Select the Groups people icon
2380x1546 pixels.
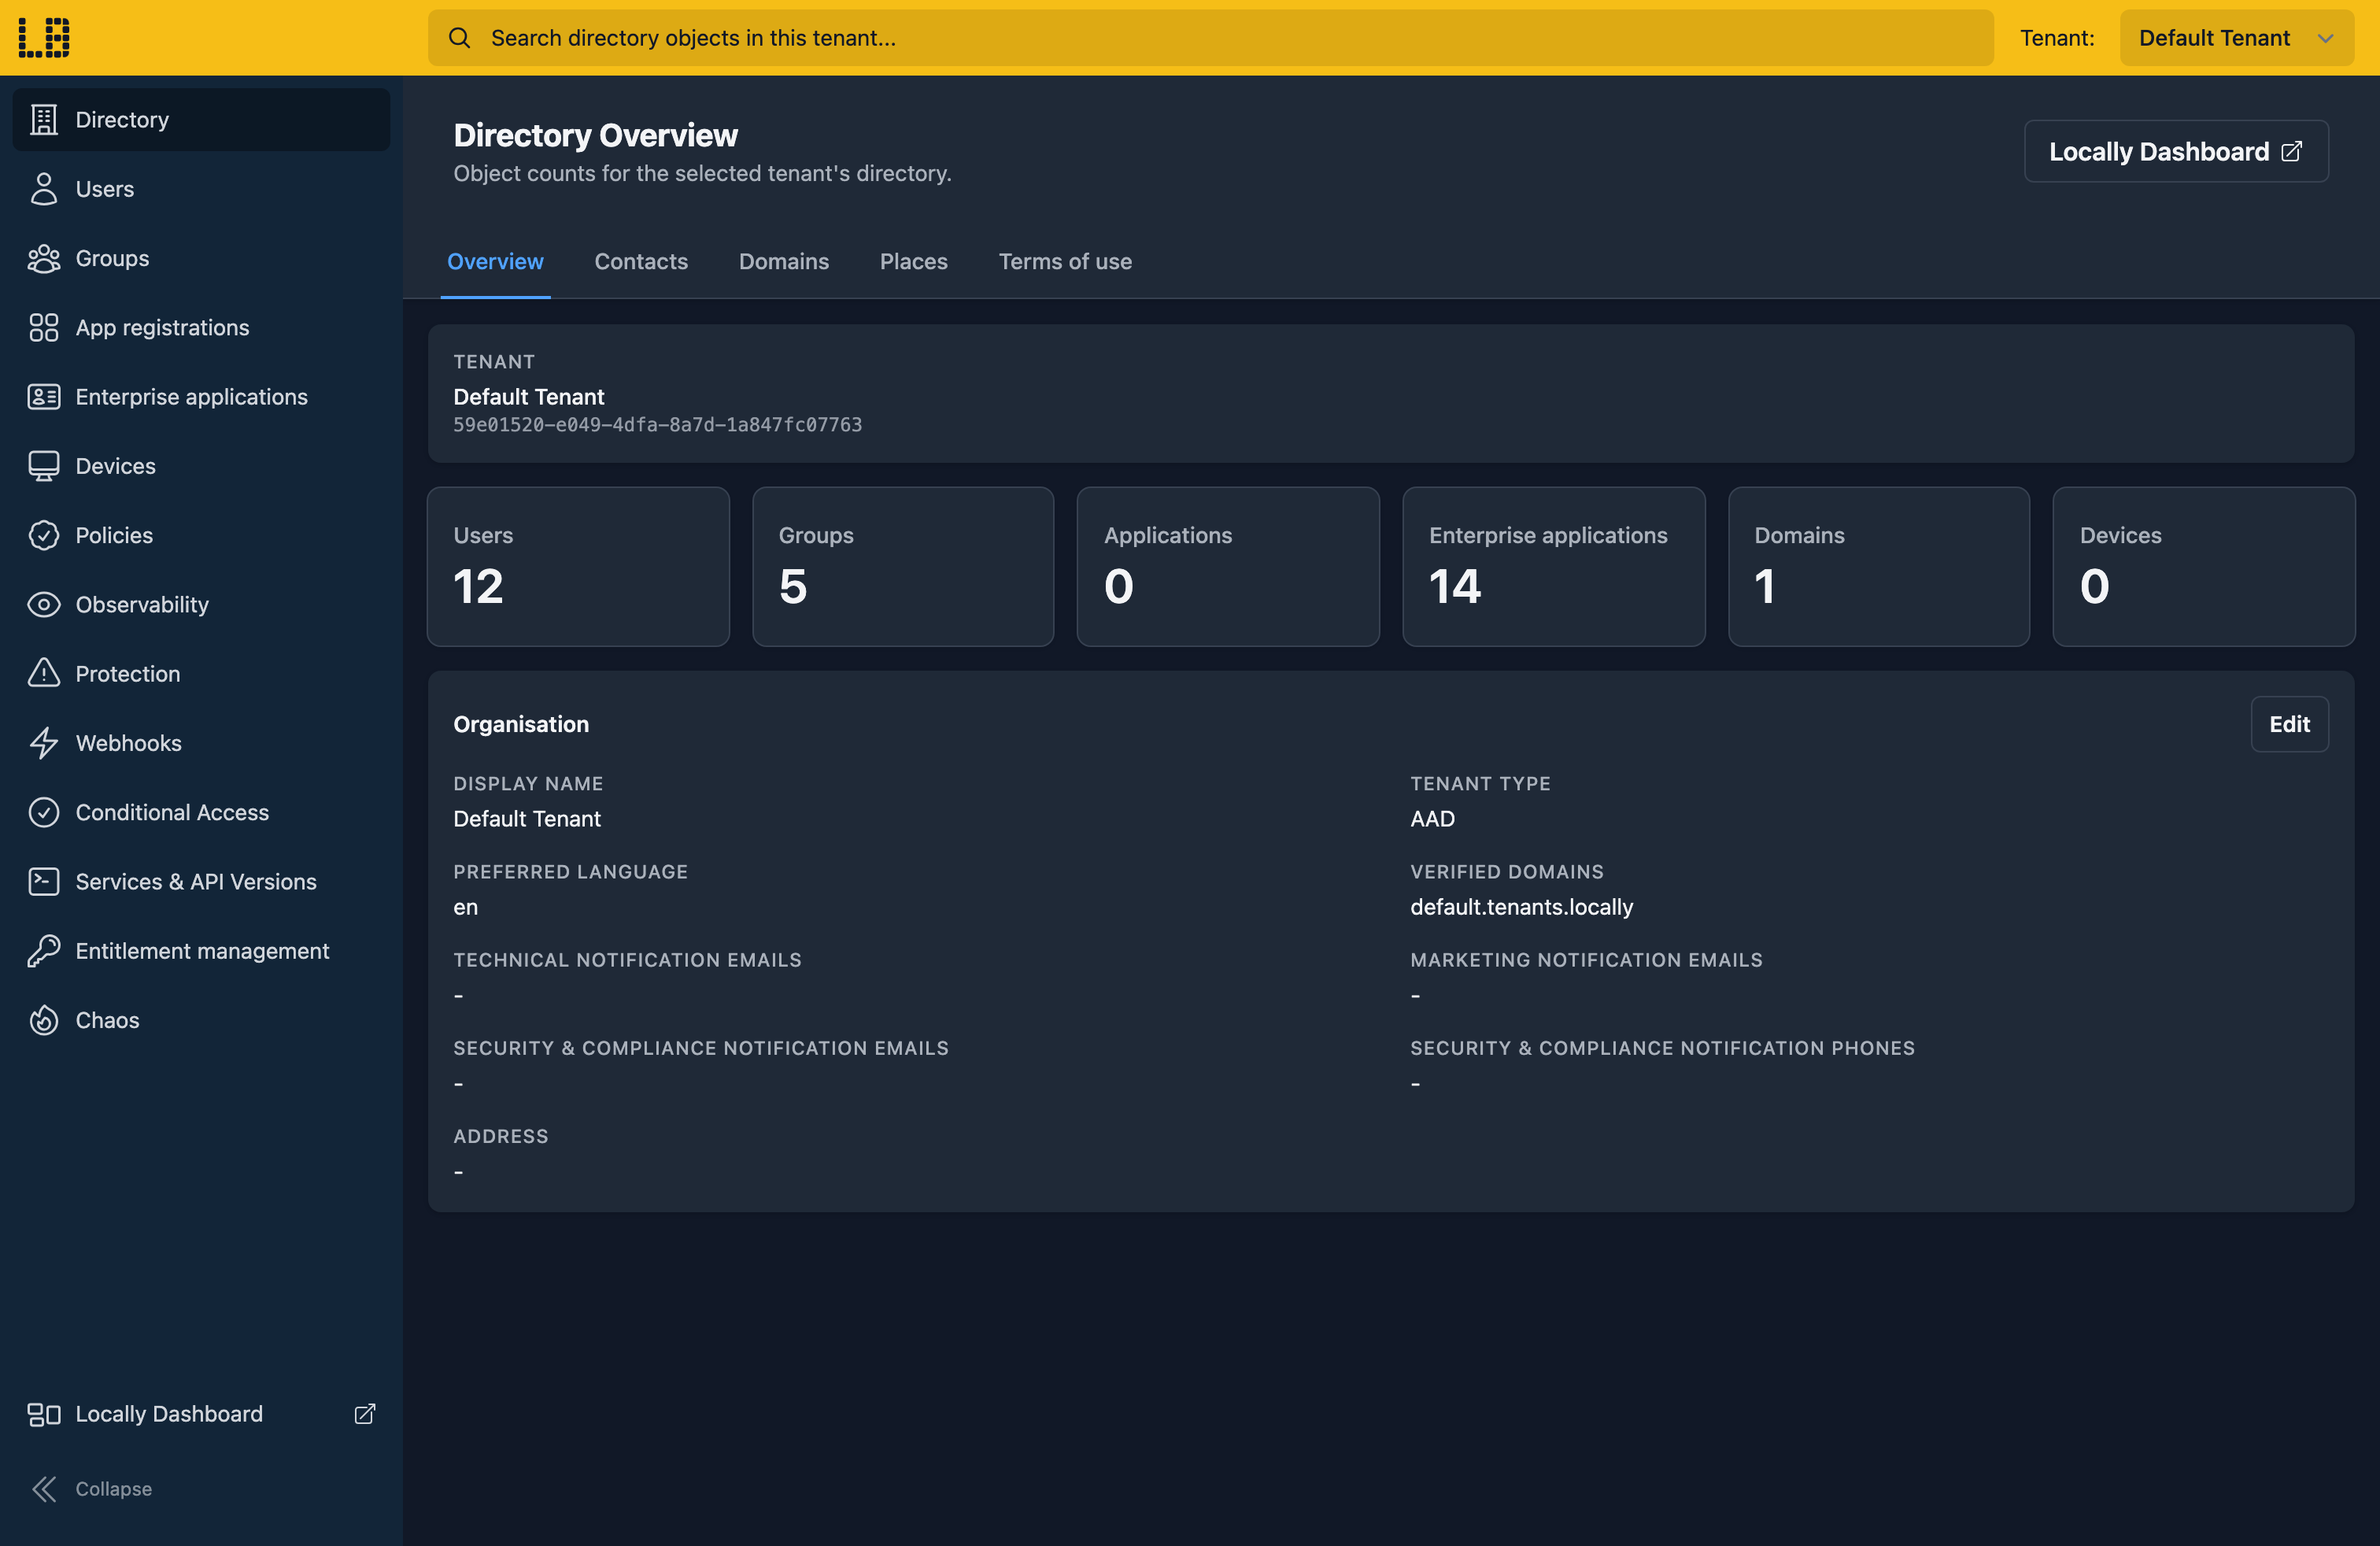(x=44, y=258)
